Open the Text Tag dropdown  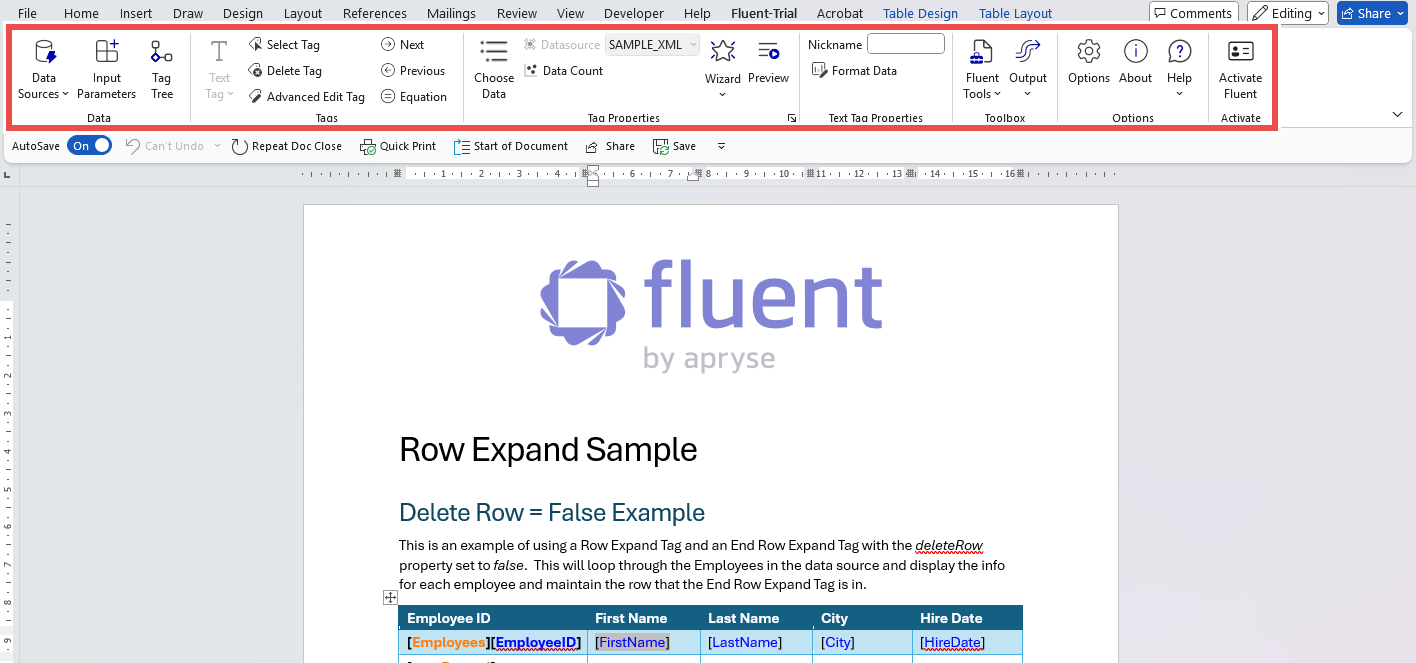pos(219,69)
